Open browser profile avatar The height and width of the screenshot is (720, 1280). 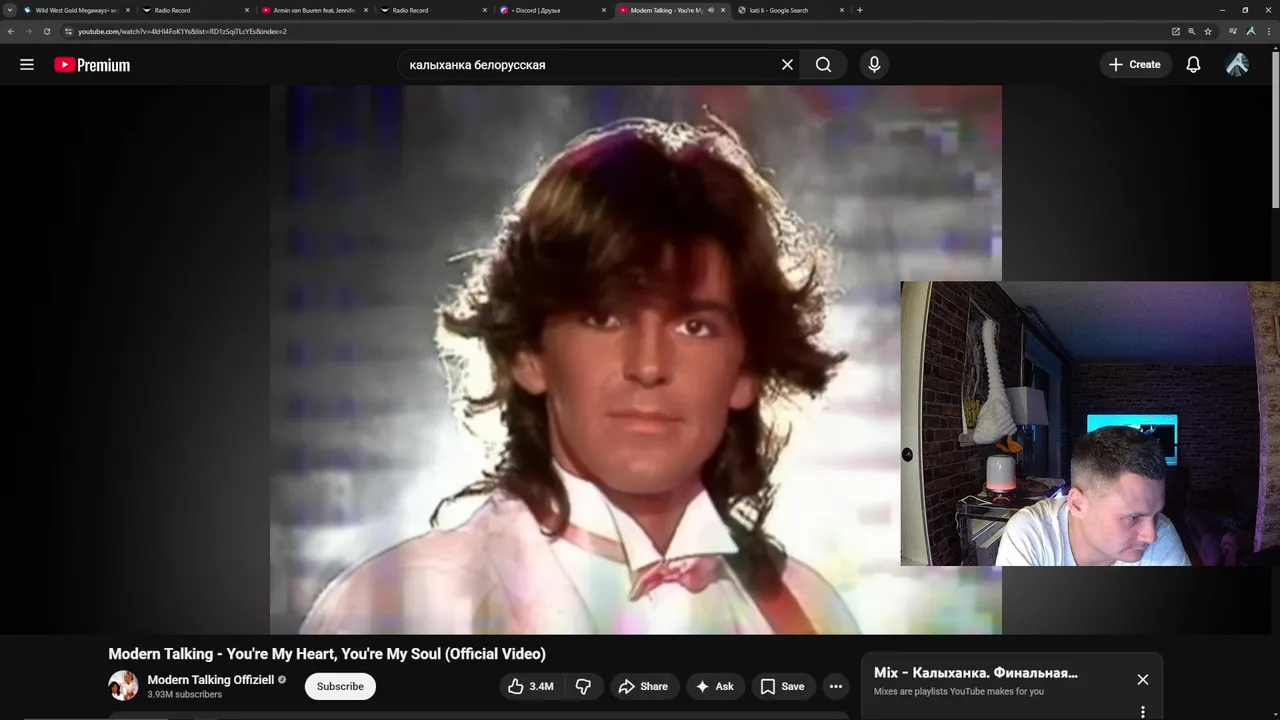(x=1251, y=31)
